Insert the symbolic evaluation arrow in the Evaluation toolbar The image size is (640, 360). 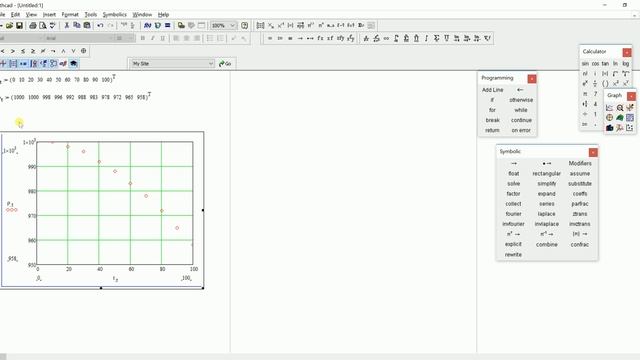(300, 38)
